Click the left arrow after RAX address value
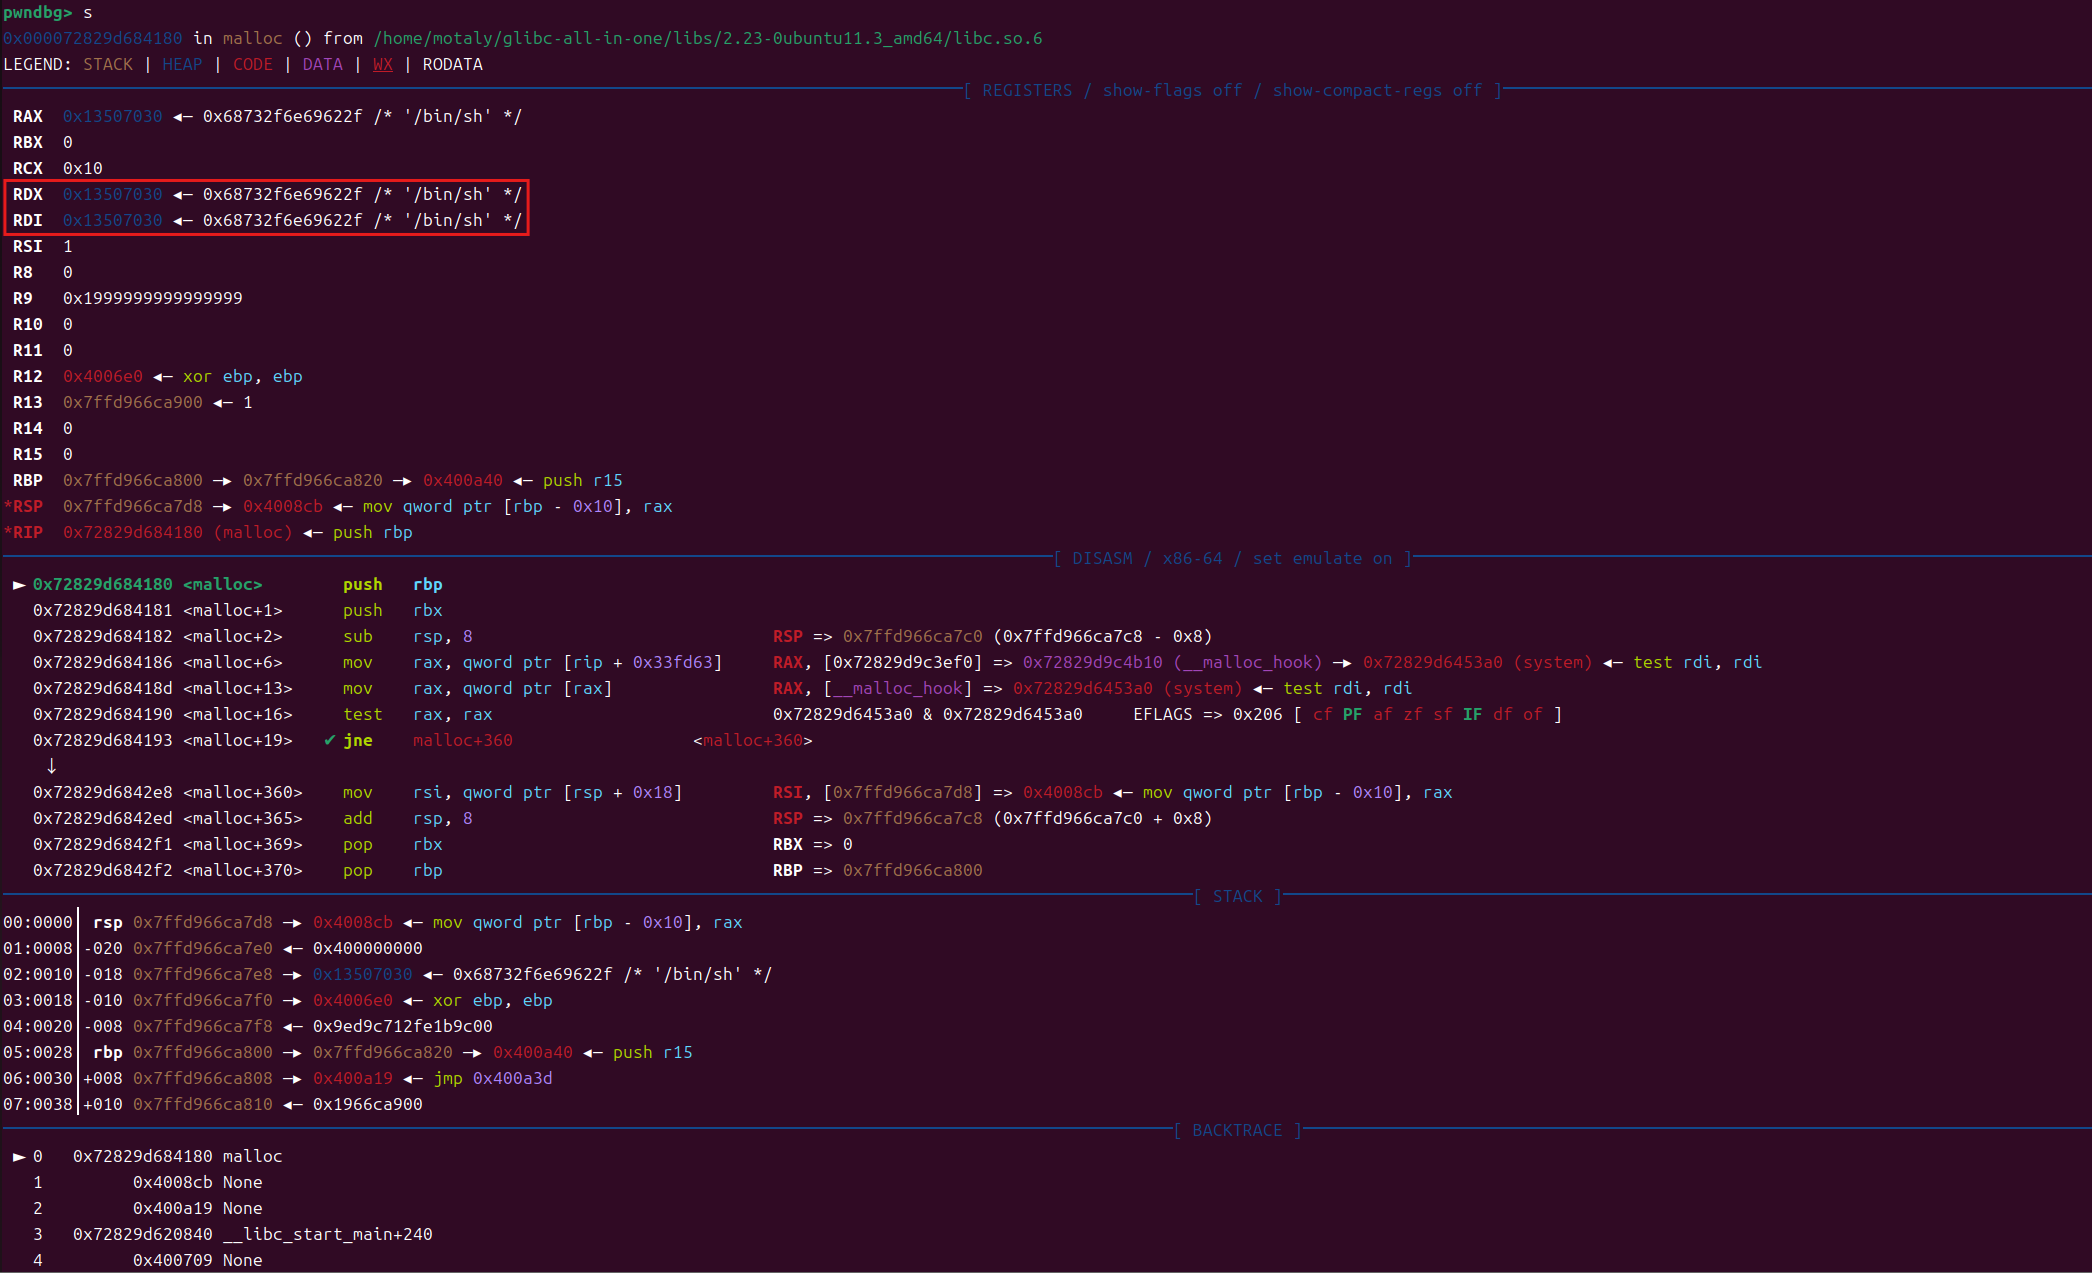The width and height of the screenshot is (2092, 1273). 182,117
